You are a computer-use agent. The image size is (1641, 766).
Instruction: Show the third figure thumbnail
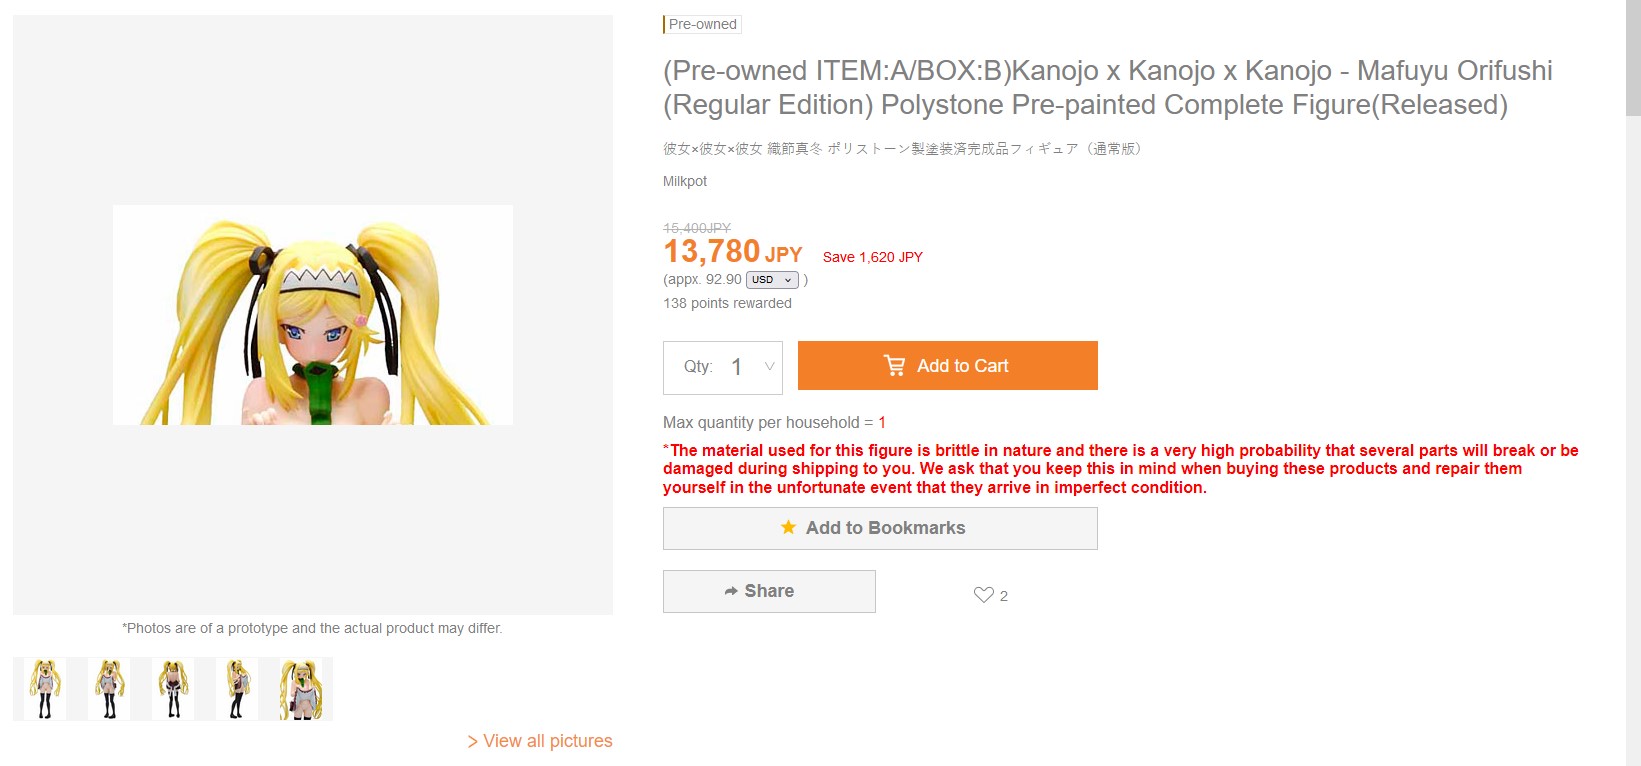[x=173, y=689]
